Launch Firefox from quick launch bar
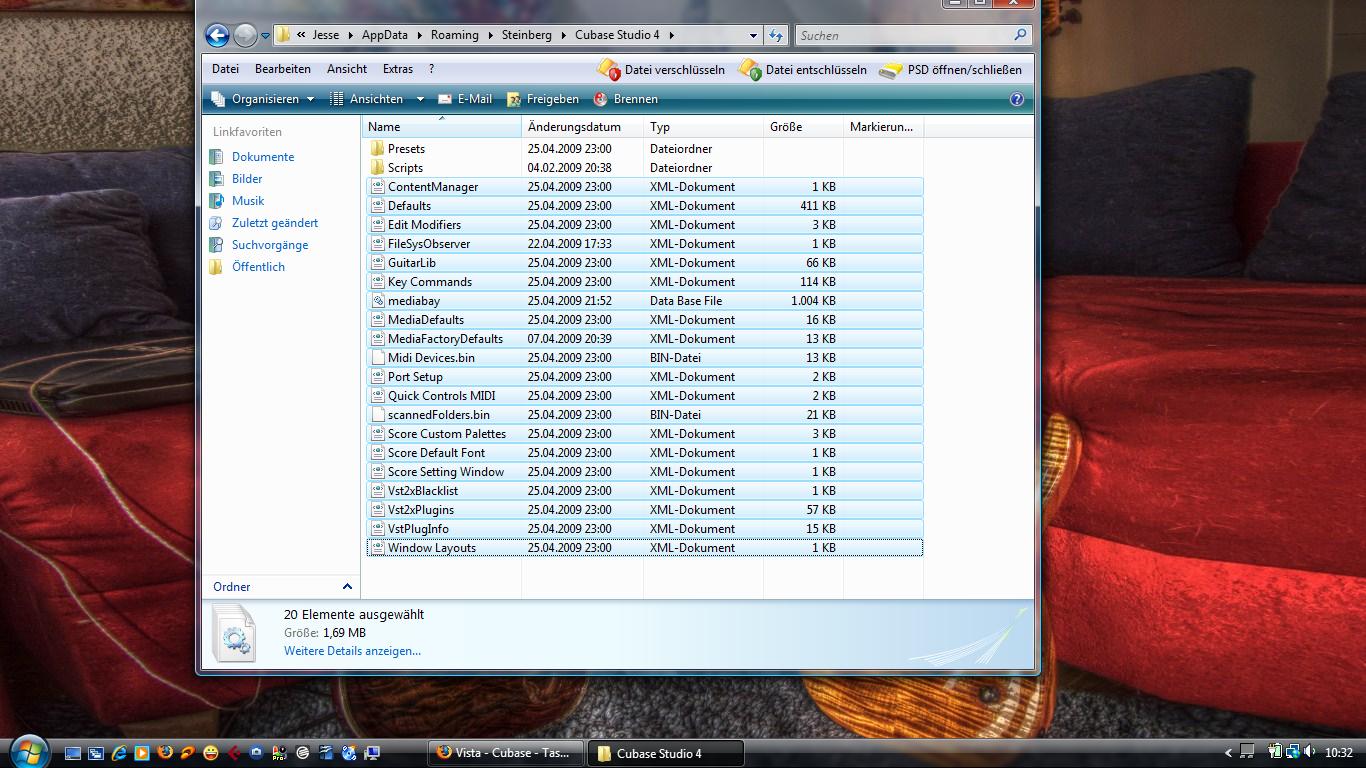Viewport: 1366px width, 768px height. pyautogui.click(x=164, y=753)
